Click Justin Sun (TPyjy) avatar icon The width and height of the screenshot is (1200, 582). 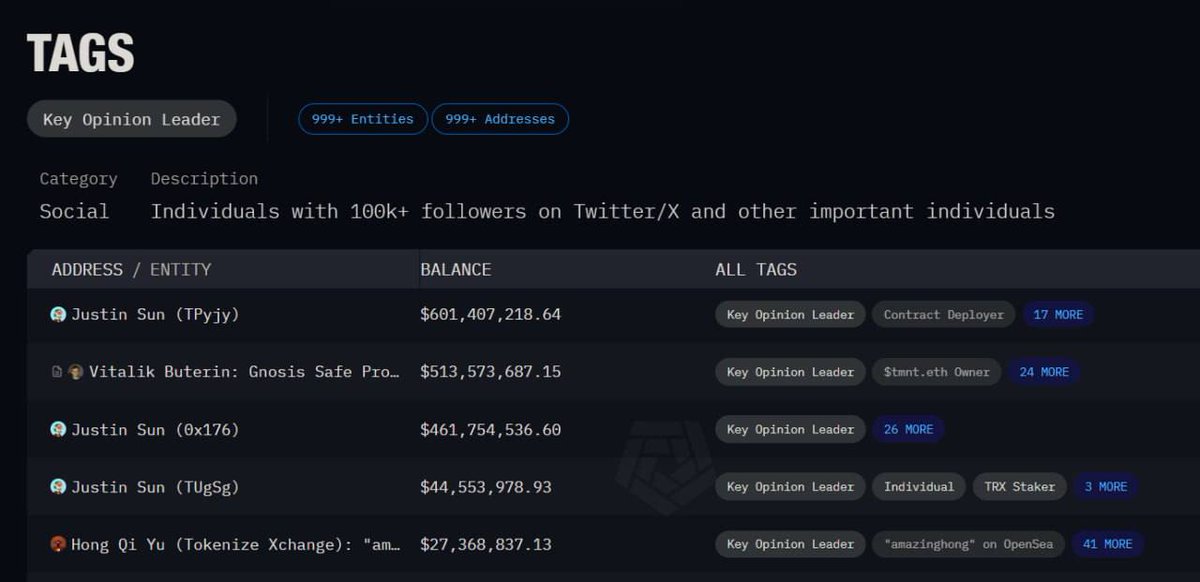pos(58,314)
